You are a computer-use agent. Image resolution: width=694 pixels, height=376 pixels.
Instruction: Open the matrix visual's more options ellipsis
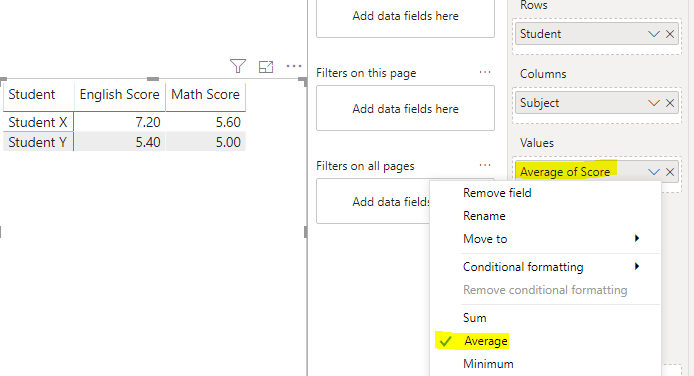pyautogui.click(x=294, y=66)
